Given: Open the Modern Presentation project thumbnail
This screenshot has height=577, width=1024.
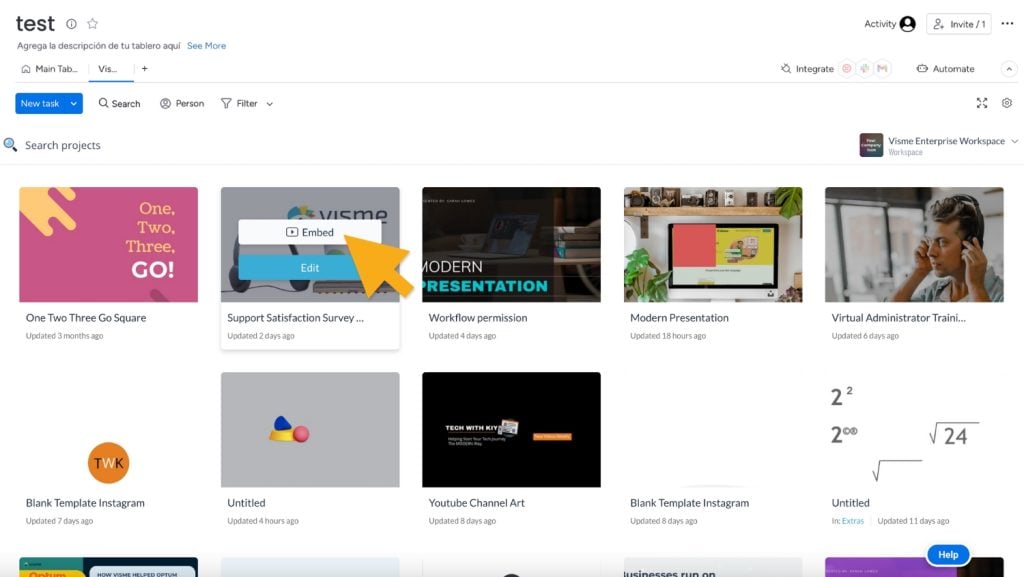Looking at the screenshot, I should [712, 243].
